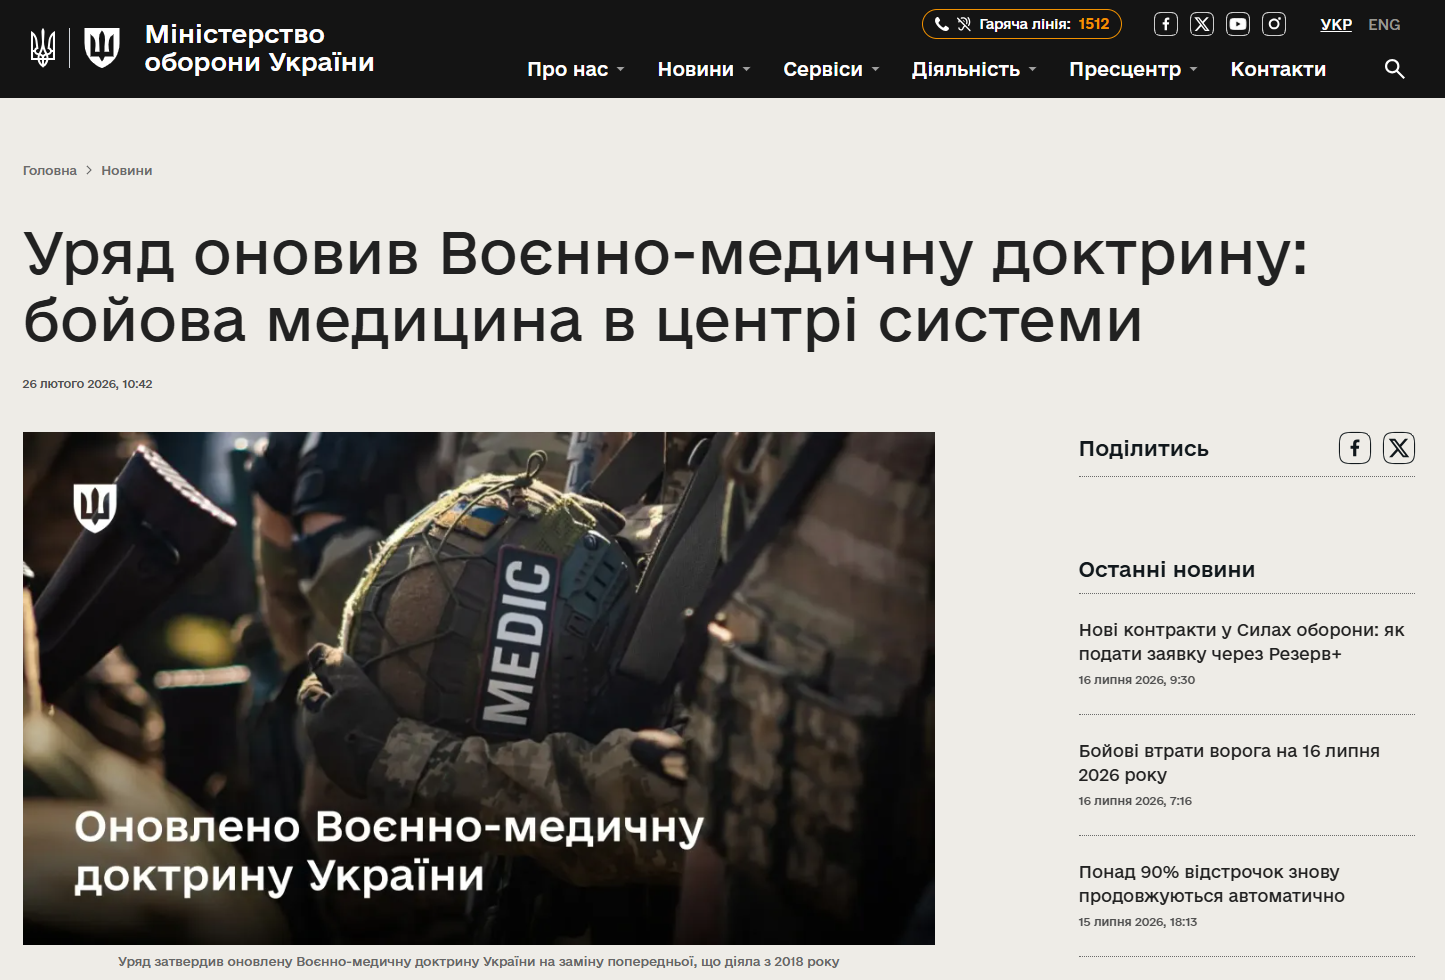Open X (Twitter) profile in header
The image size is (1445, 980).
coord(1202,24)
